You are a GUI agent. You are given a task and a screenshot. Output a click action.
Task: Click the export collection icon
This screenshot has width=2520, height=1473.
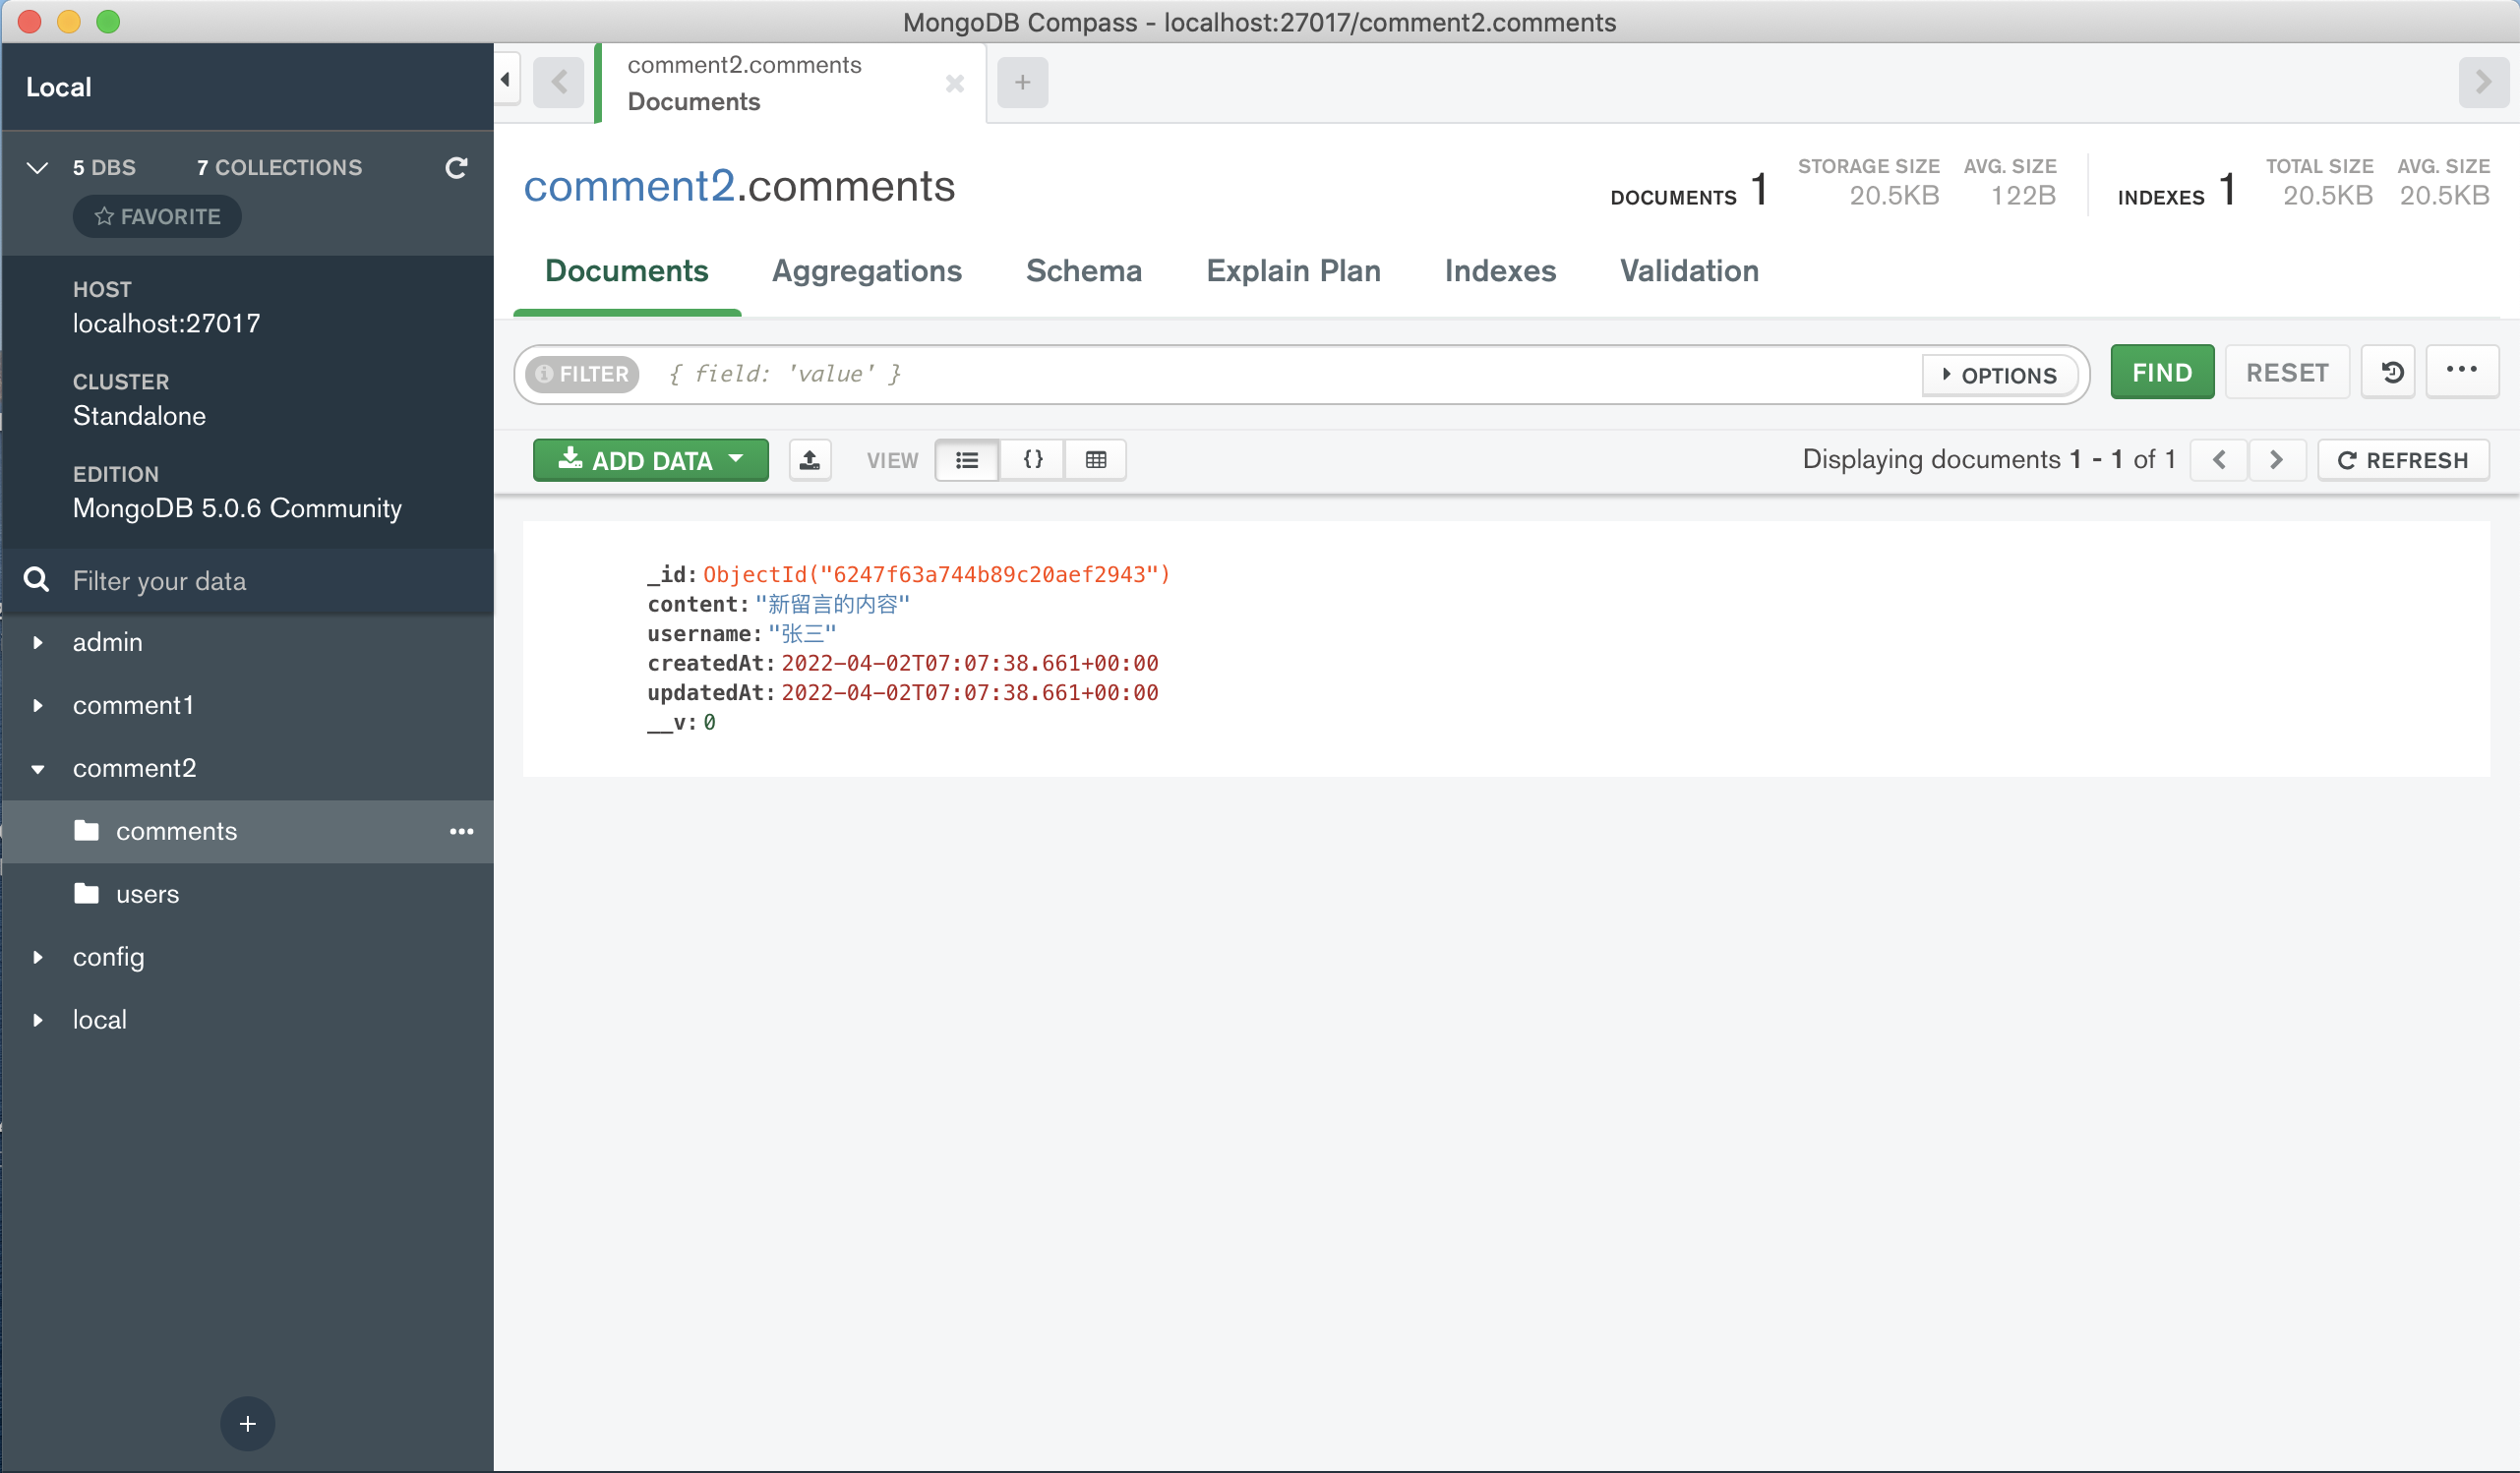810,460
